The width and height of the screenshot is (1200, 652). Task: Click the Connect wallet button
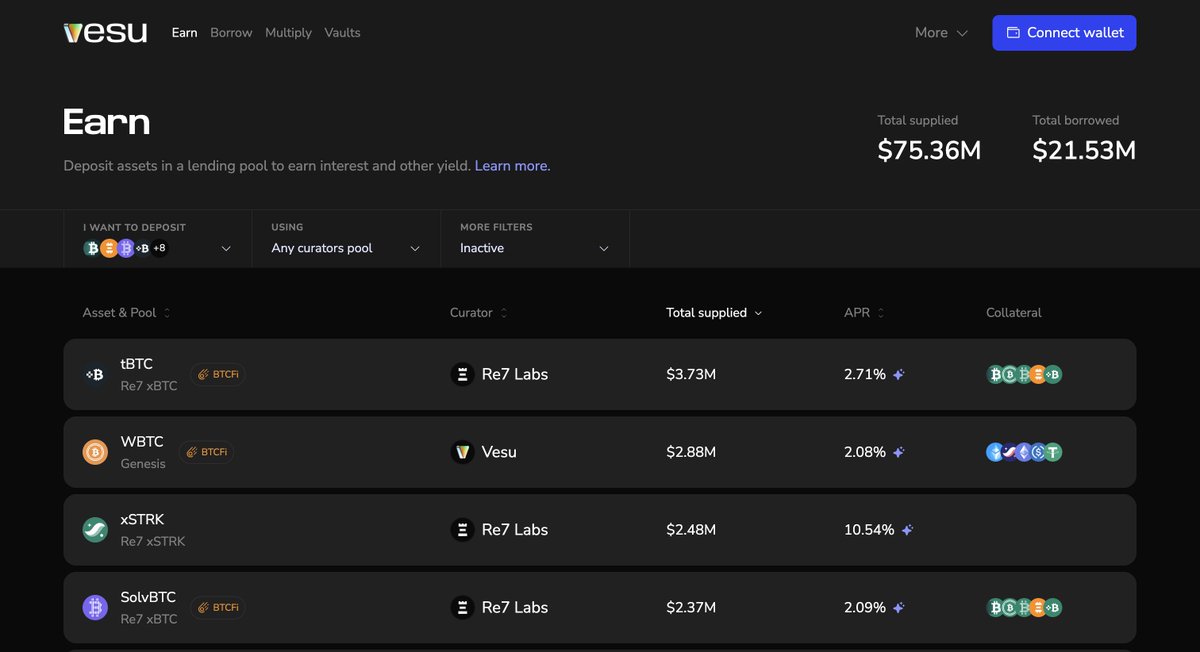click(1064, 33)
